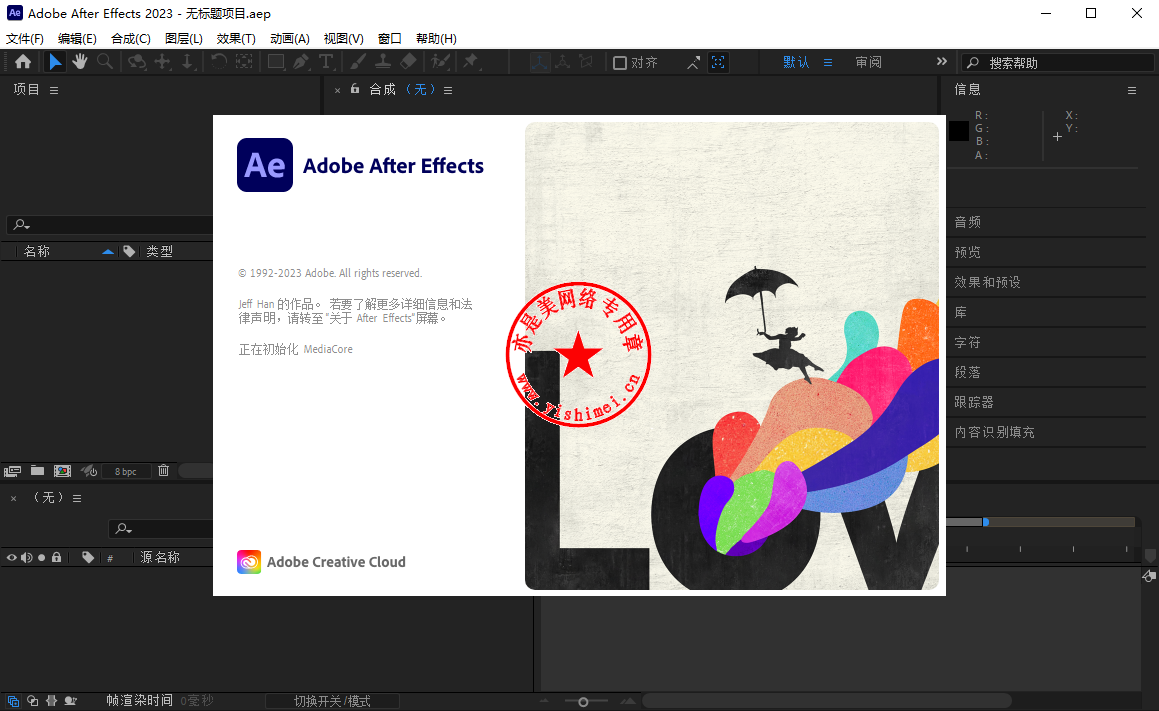The width and height of the screenshot is (1159, 711).
Task: Open the 合成 panel hamburger menu
Action: (448, 90)
